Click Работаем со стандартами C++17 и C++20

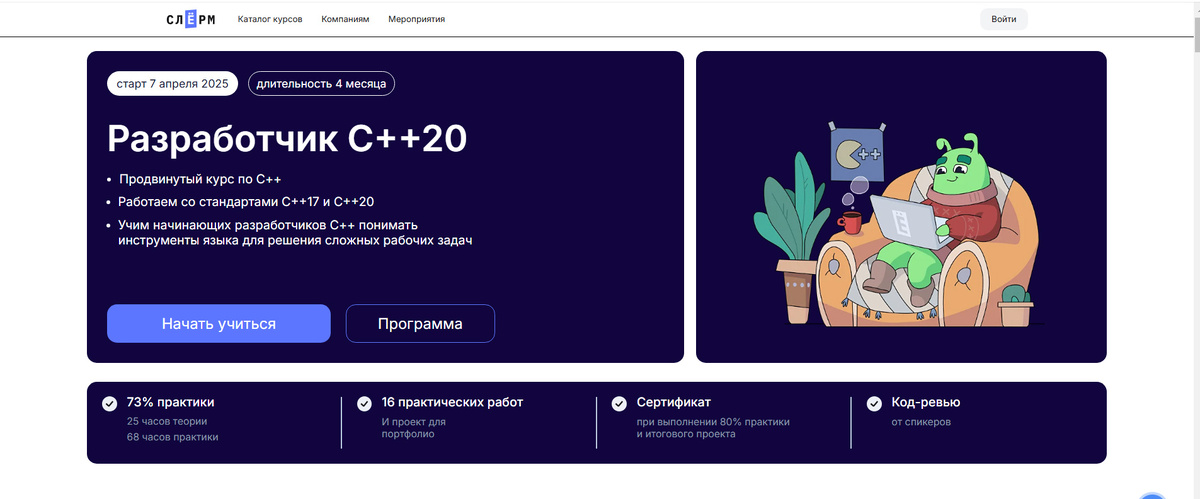tap(246, 202)
